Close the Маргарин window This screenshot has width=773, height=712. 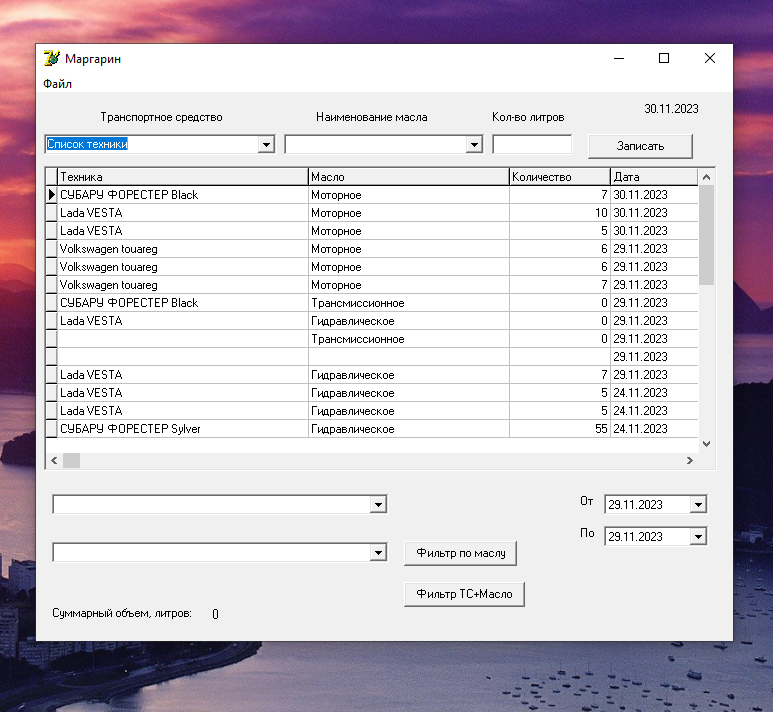pyautogui.click(x=710, y=58)
